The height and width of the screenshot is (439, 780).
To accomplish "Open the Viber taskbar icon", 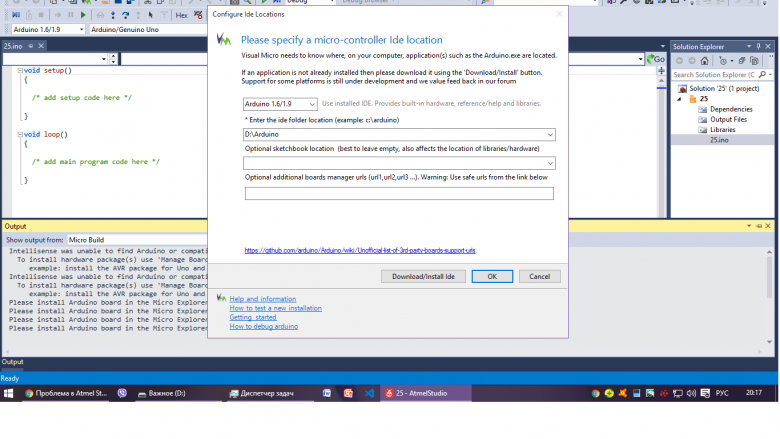I will click(x=122, y=393).
